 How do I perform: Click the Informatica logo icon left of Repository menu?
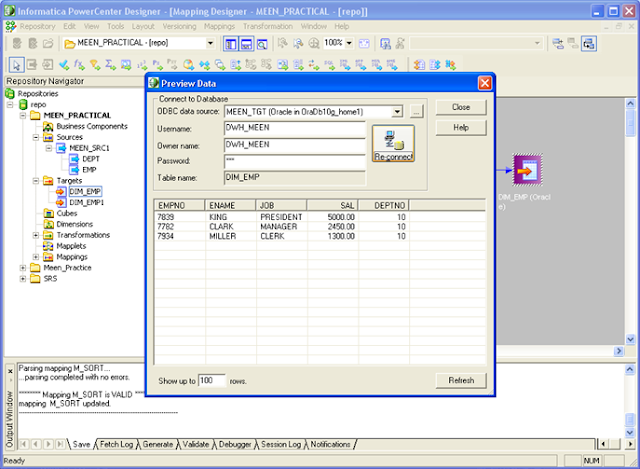(x=11, y=26)
